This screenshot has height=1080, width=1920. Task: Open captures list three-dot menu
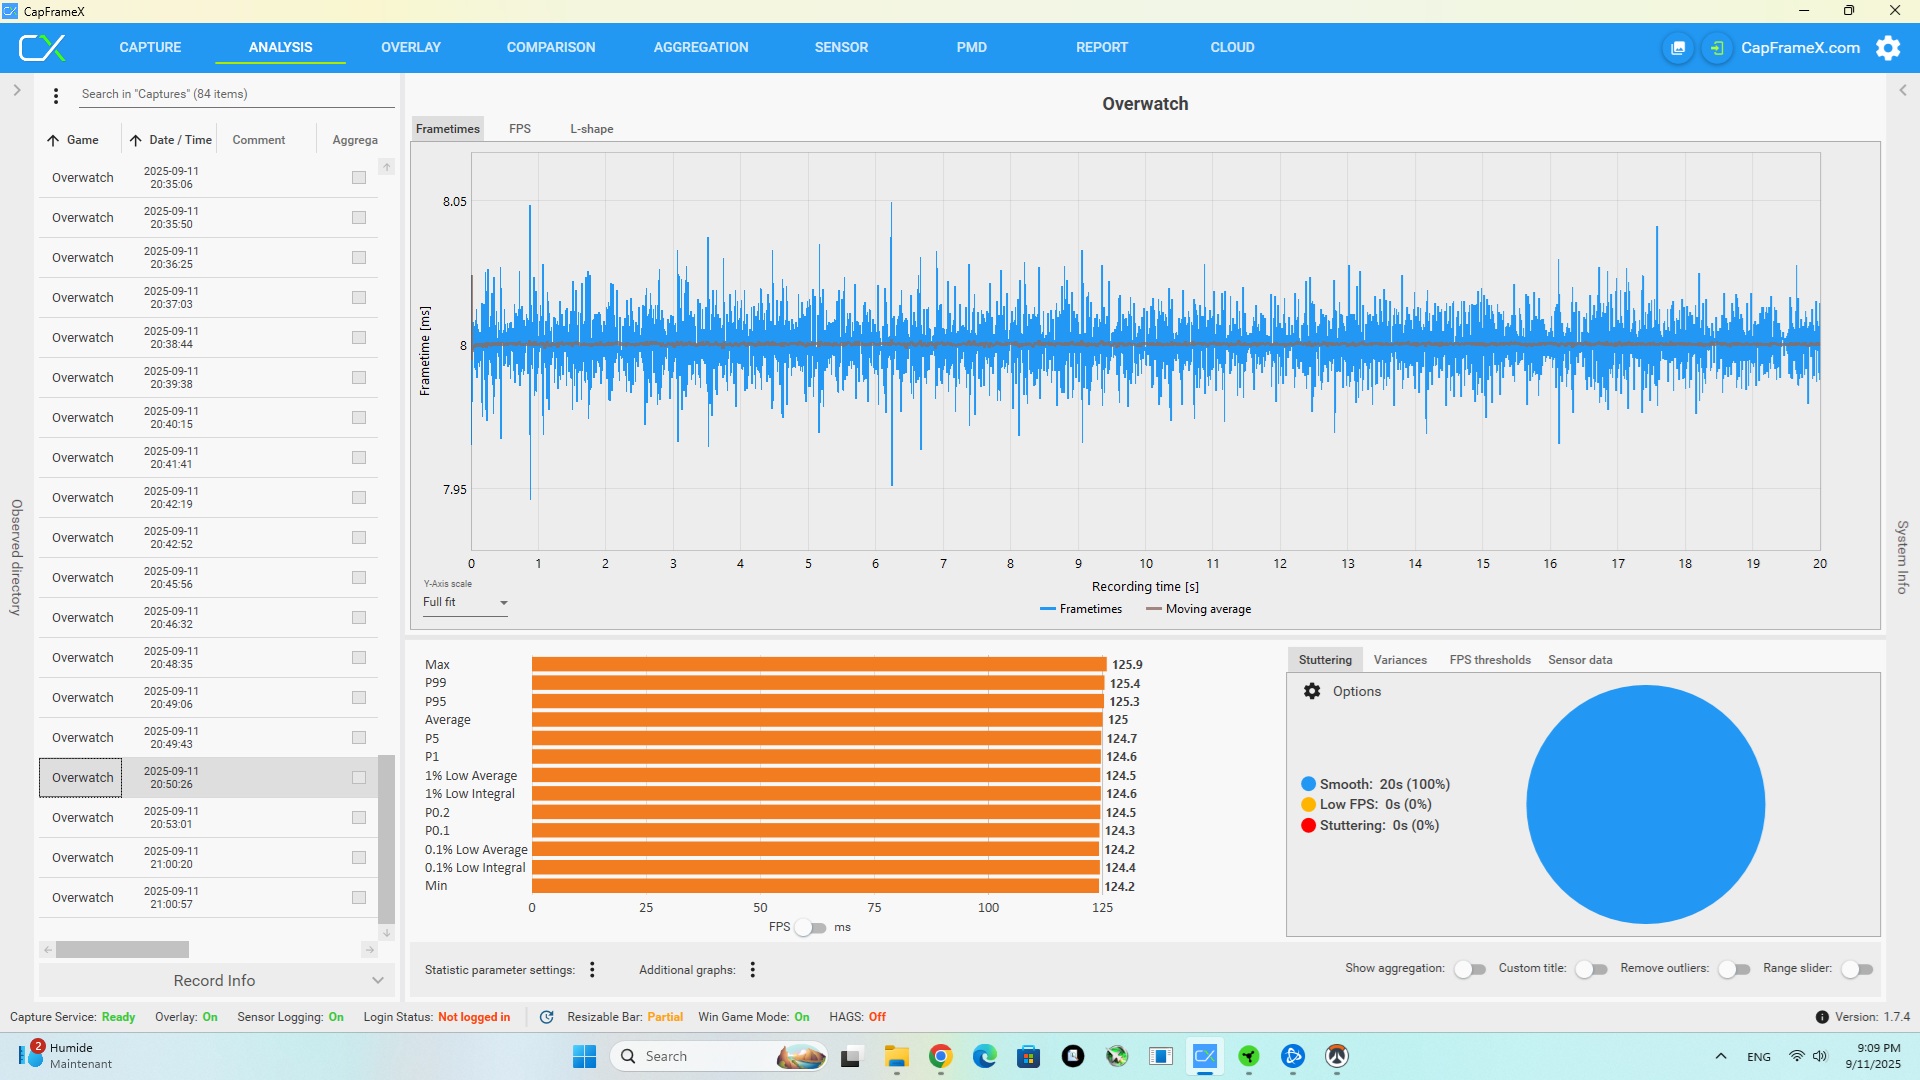(x=56, y=95)
